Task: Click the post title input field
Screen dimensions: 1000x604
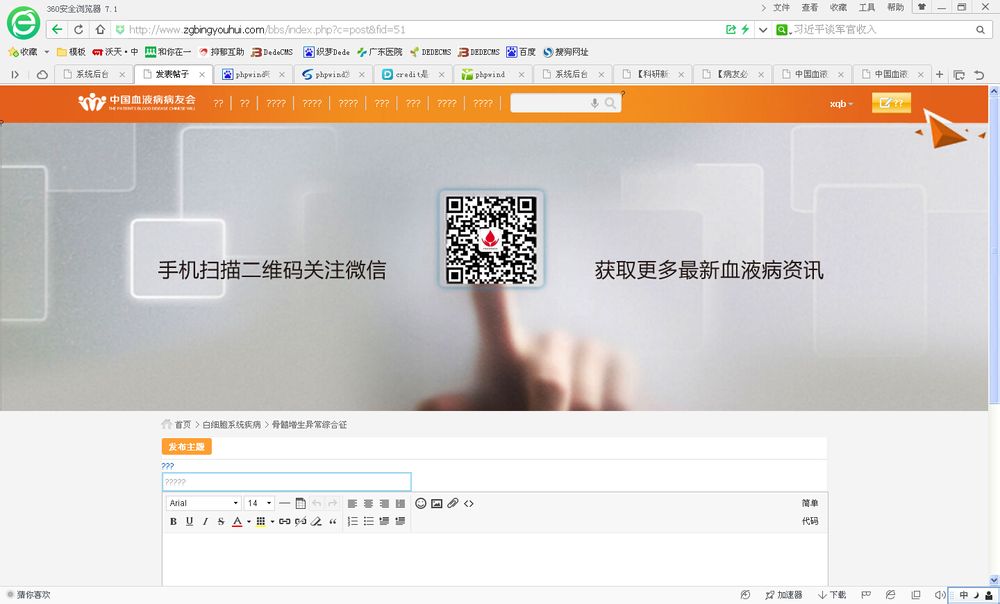Action: pyautogui.click(x=286, y=482)
